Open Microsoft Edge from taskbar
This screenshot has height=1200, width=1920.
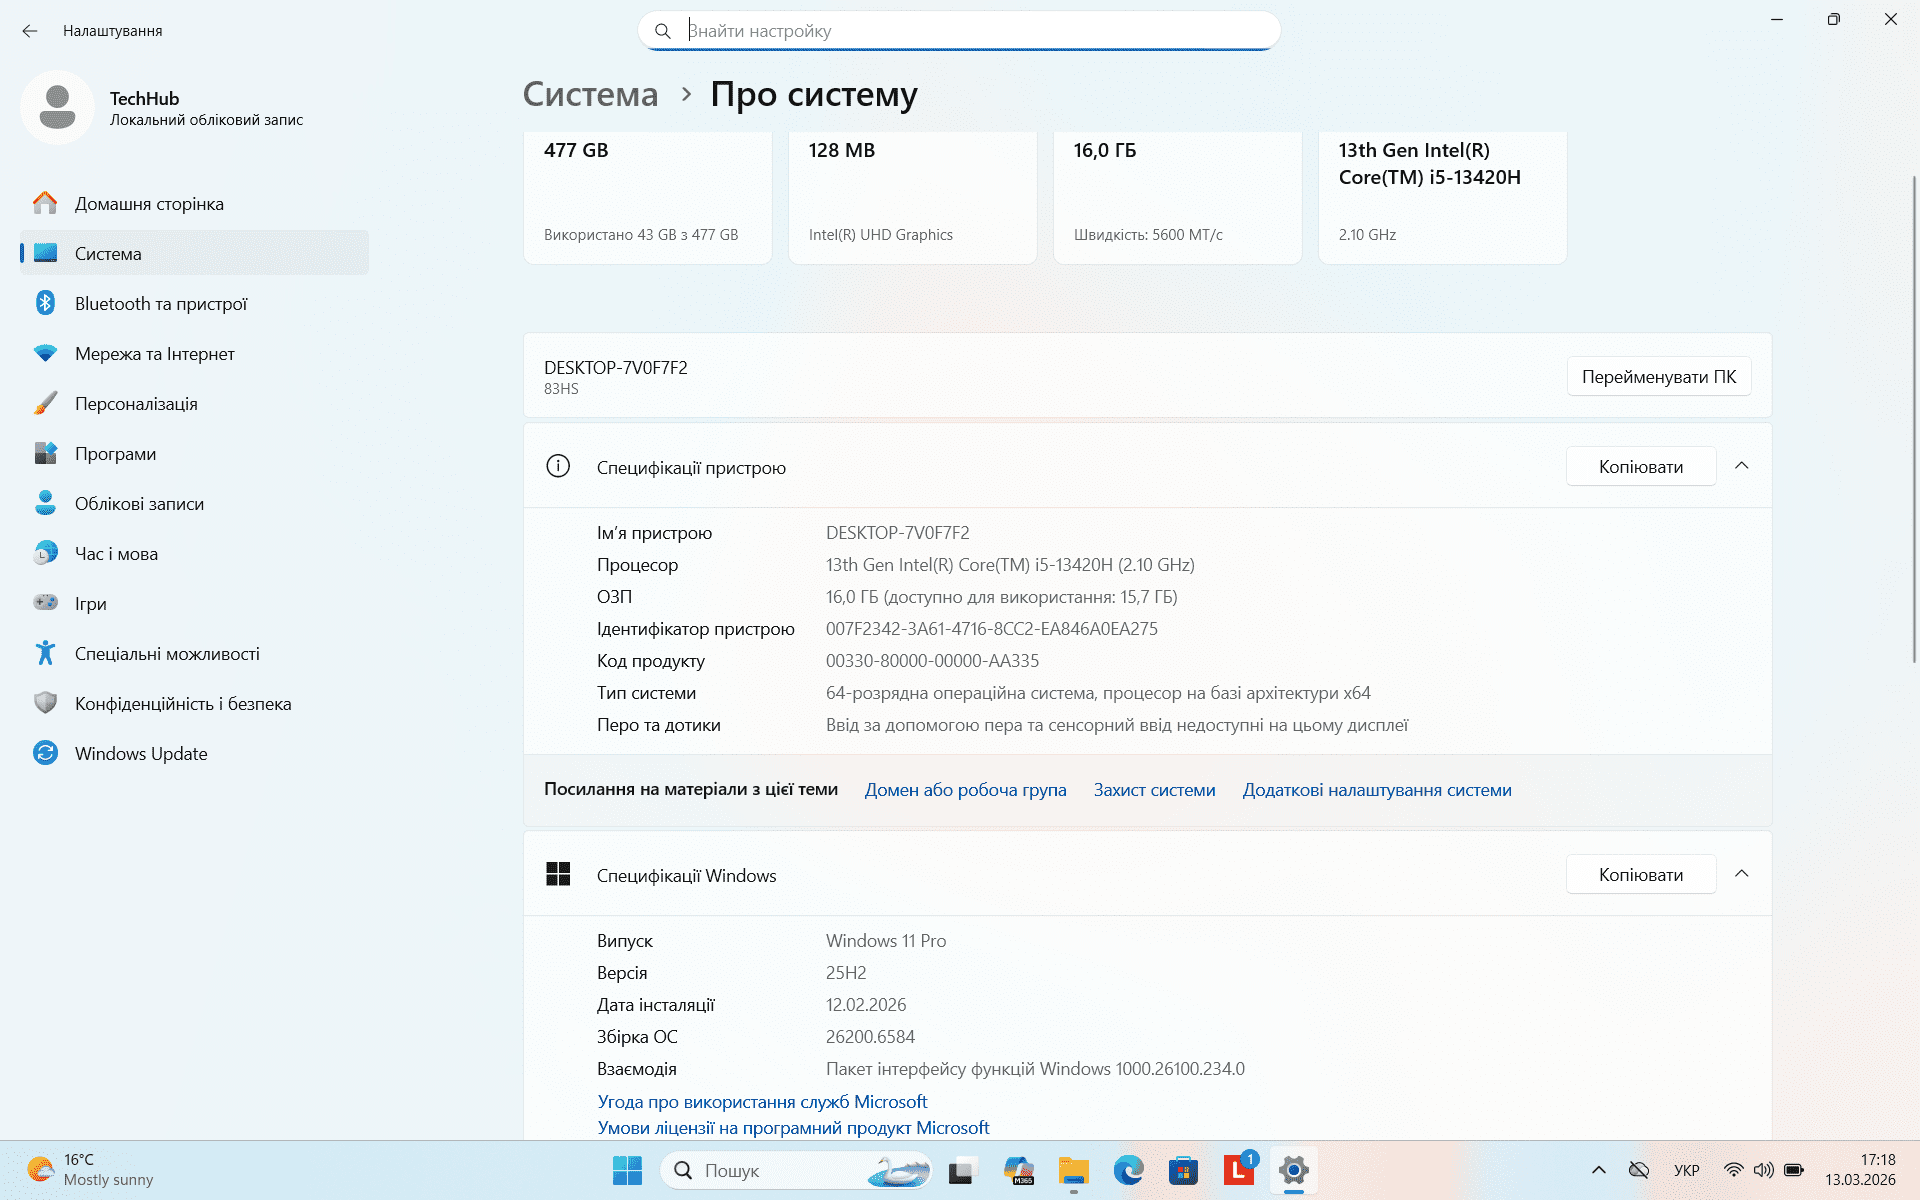click(x=1129, y=1170)
